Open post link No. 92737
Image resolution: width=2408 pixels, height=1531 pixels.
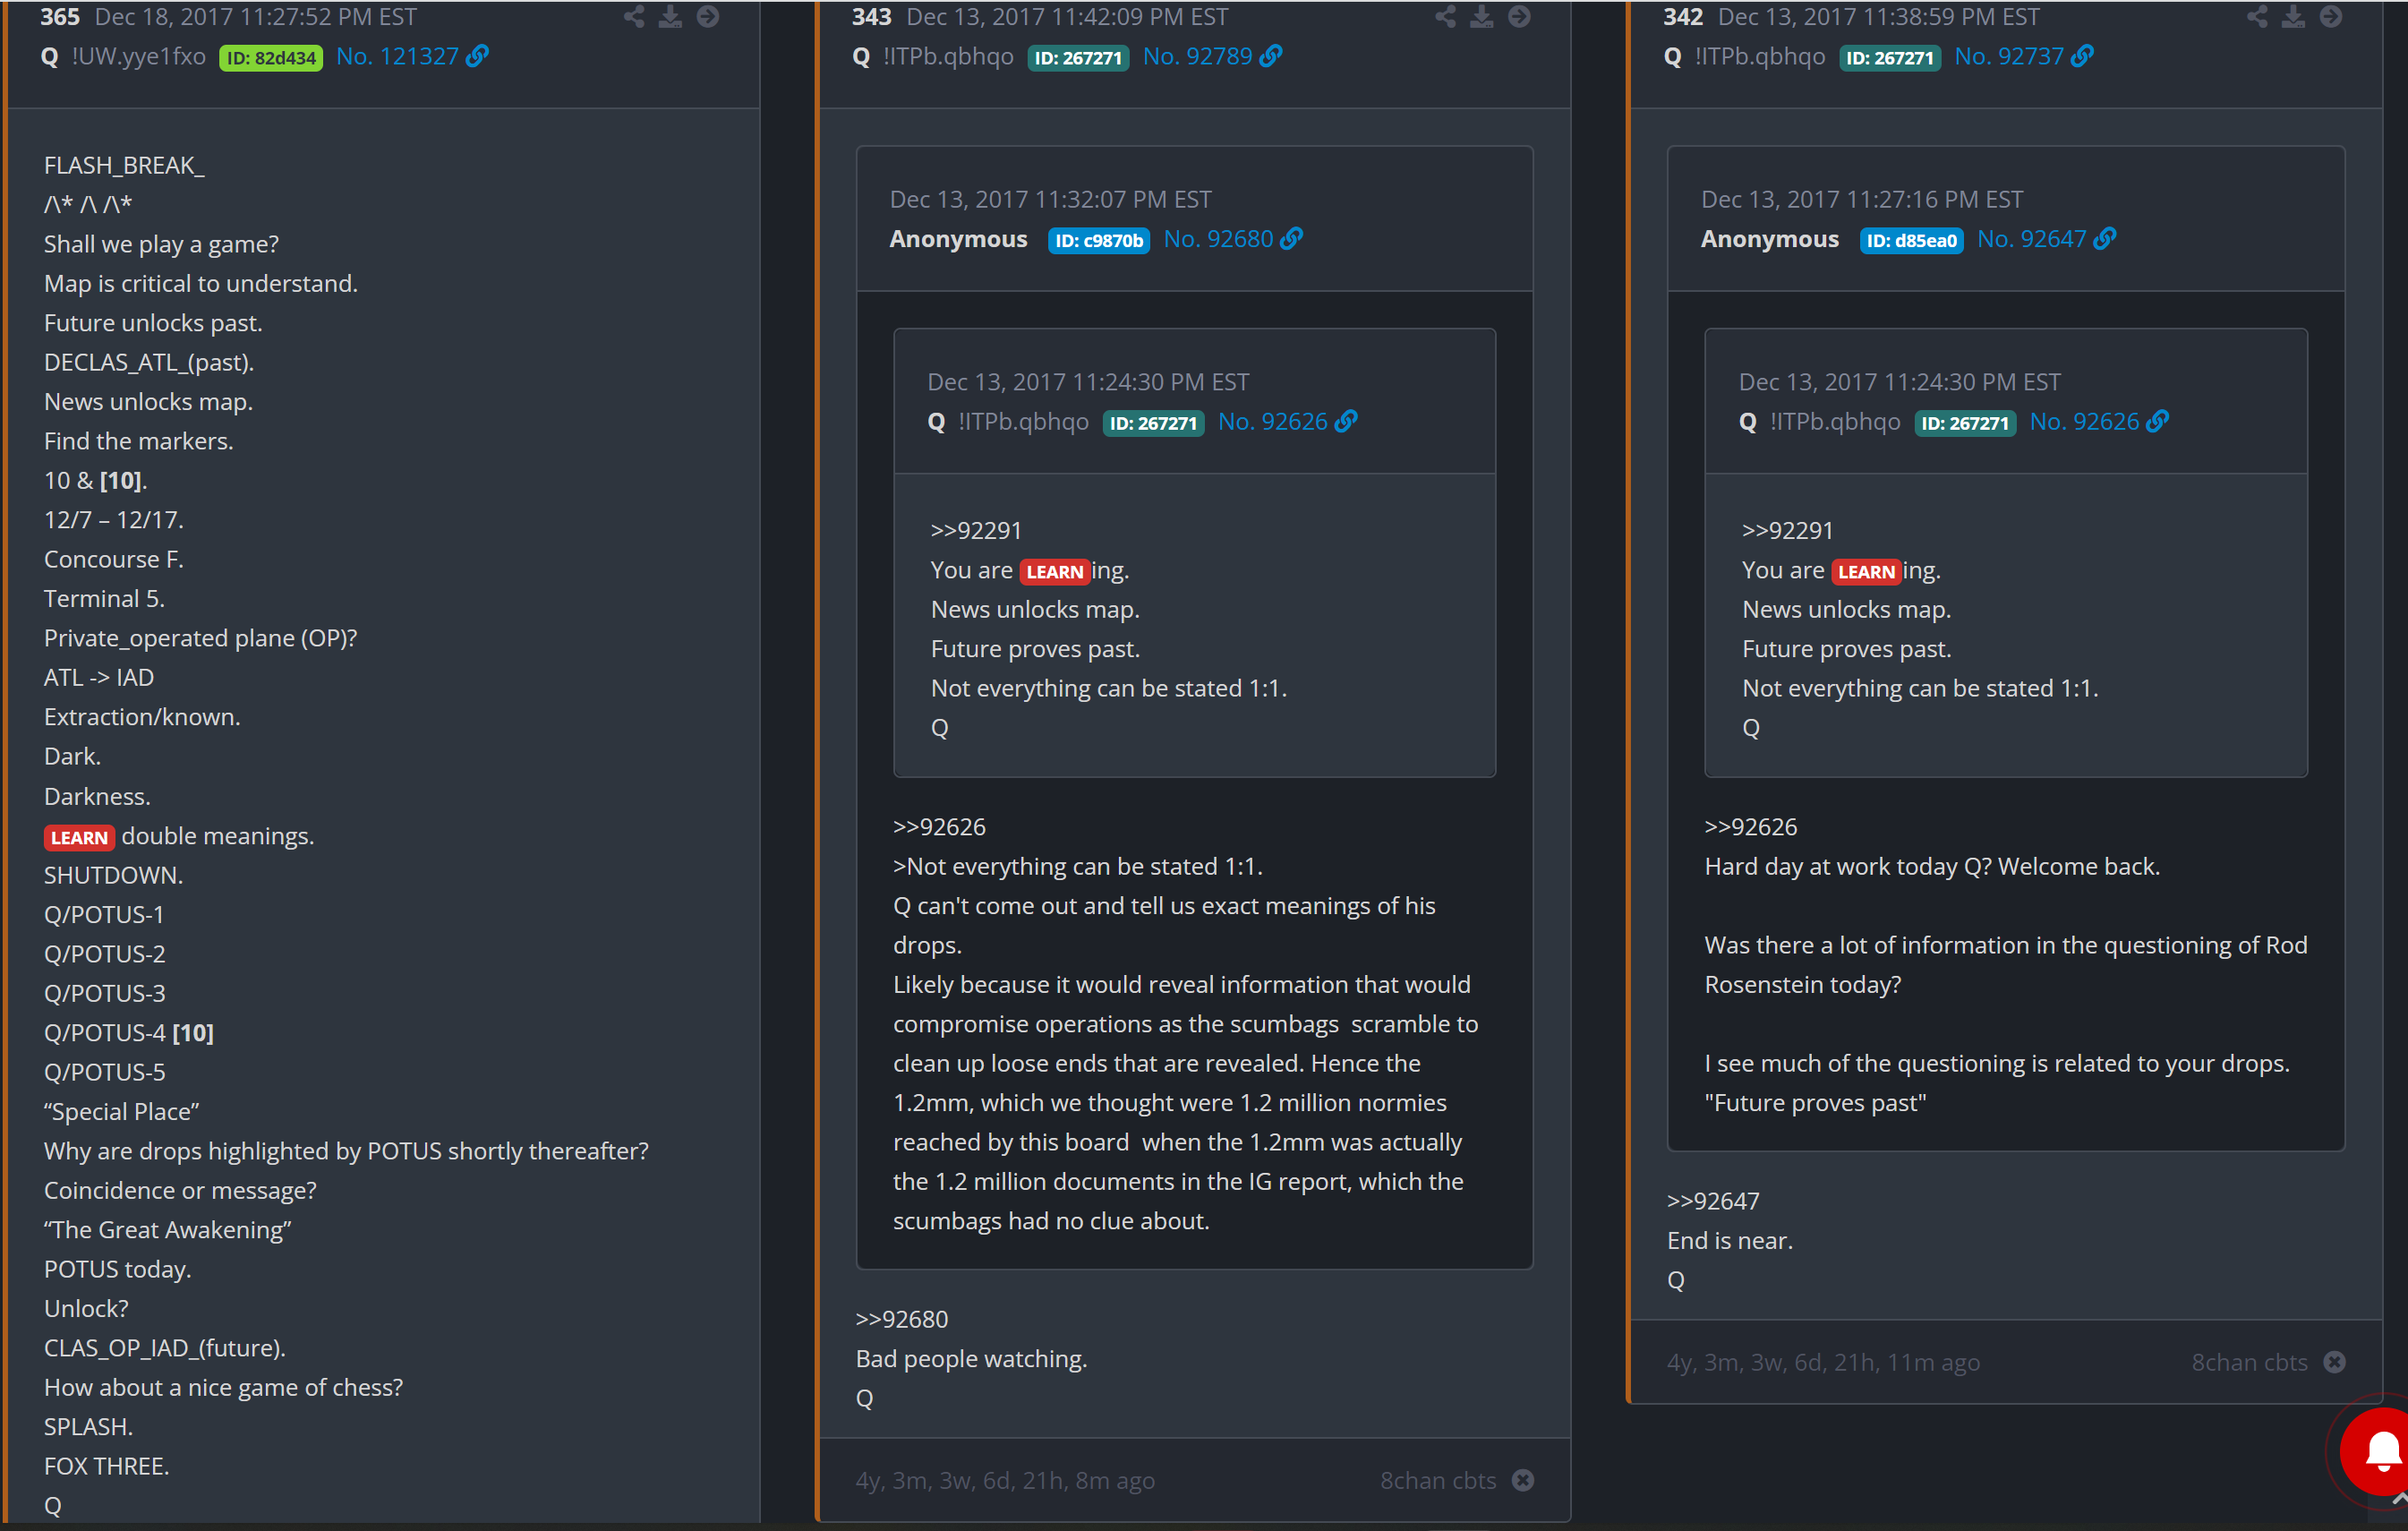click(x=2008, y=57)
